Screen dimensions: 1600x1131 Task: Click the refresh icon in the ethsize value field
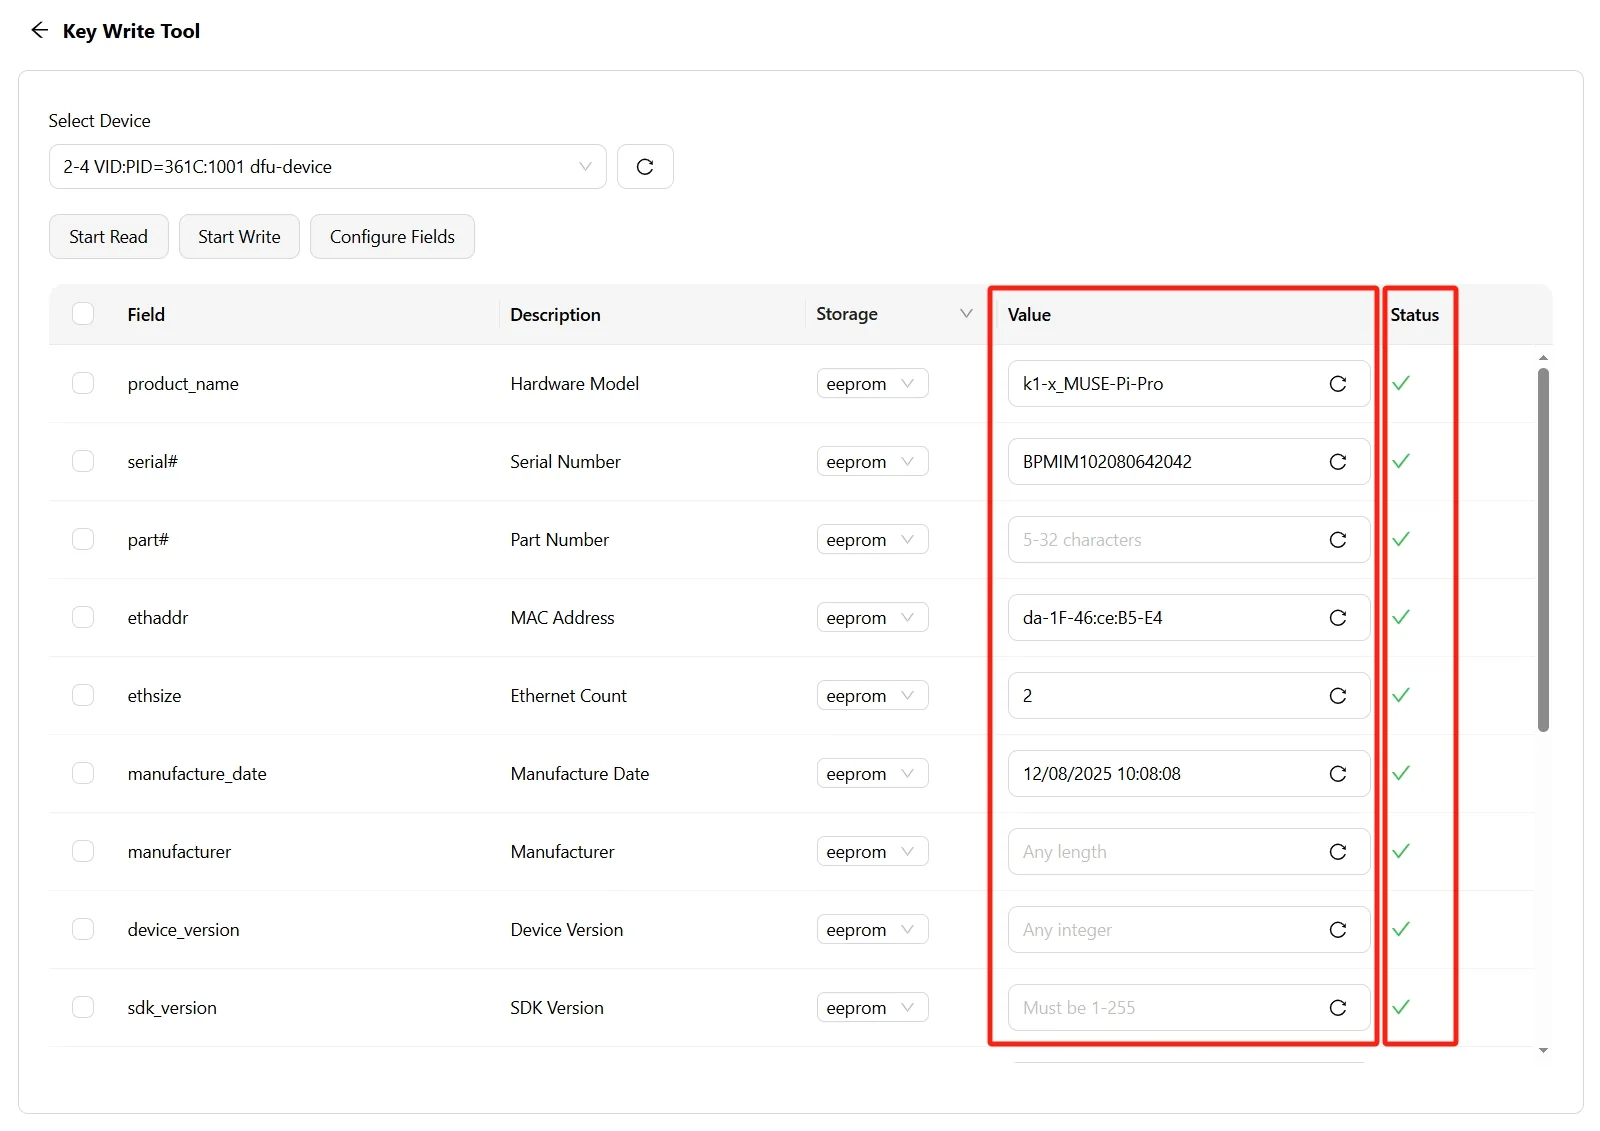[x=1338, y=696]
